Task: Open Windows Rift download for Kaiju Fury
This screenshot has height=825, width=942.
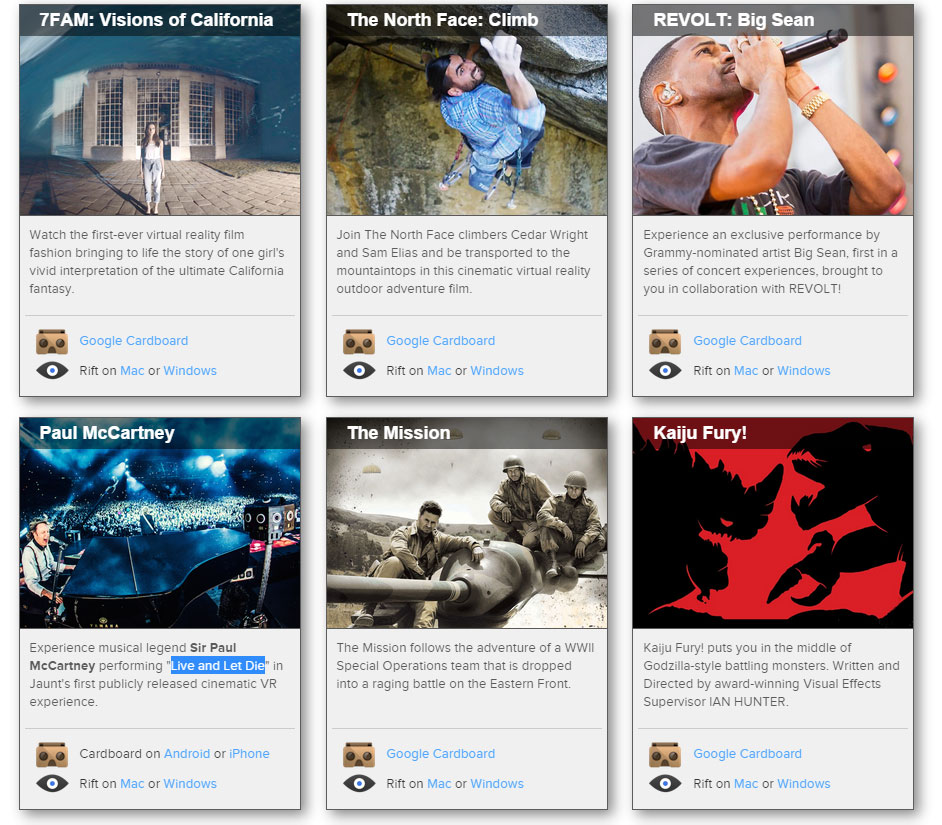Action: (x=804, y=784)
